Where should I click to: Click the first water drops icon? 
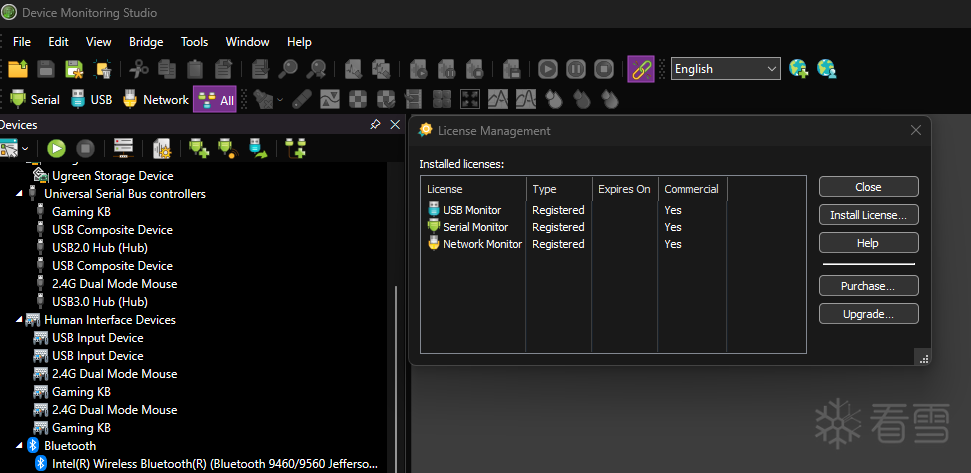coord(554,99)
